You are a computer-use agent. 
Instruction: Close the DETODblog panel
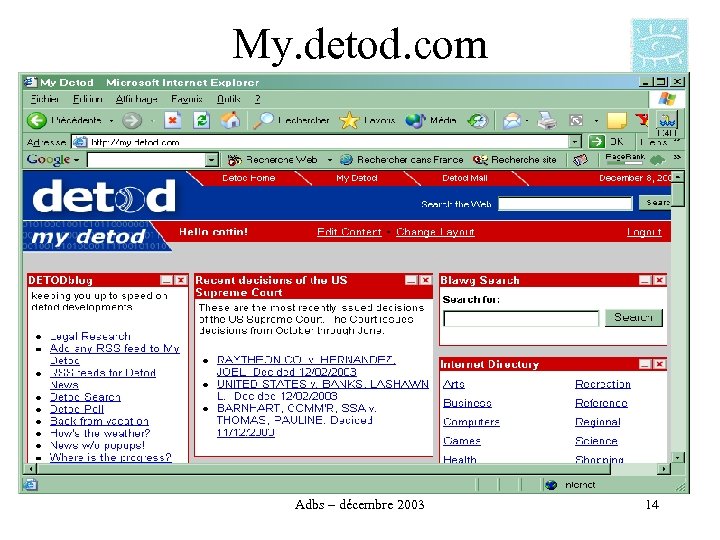tap(181, 280)
